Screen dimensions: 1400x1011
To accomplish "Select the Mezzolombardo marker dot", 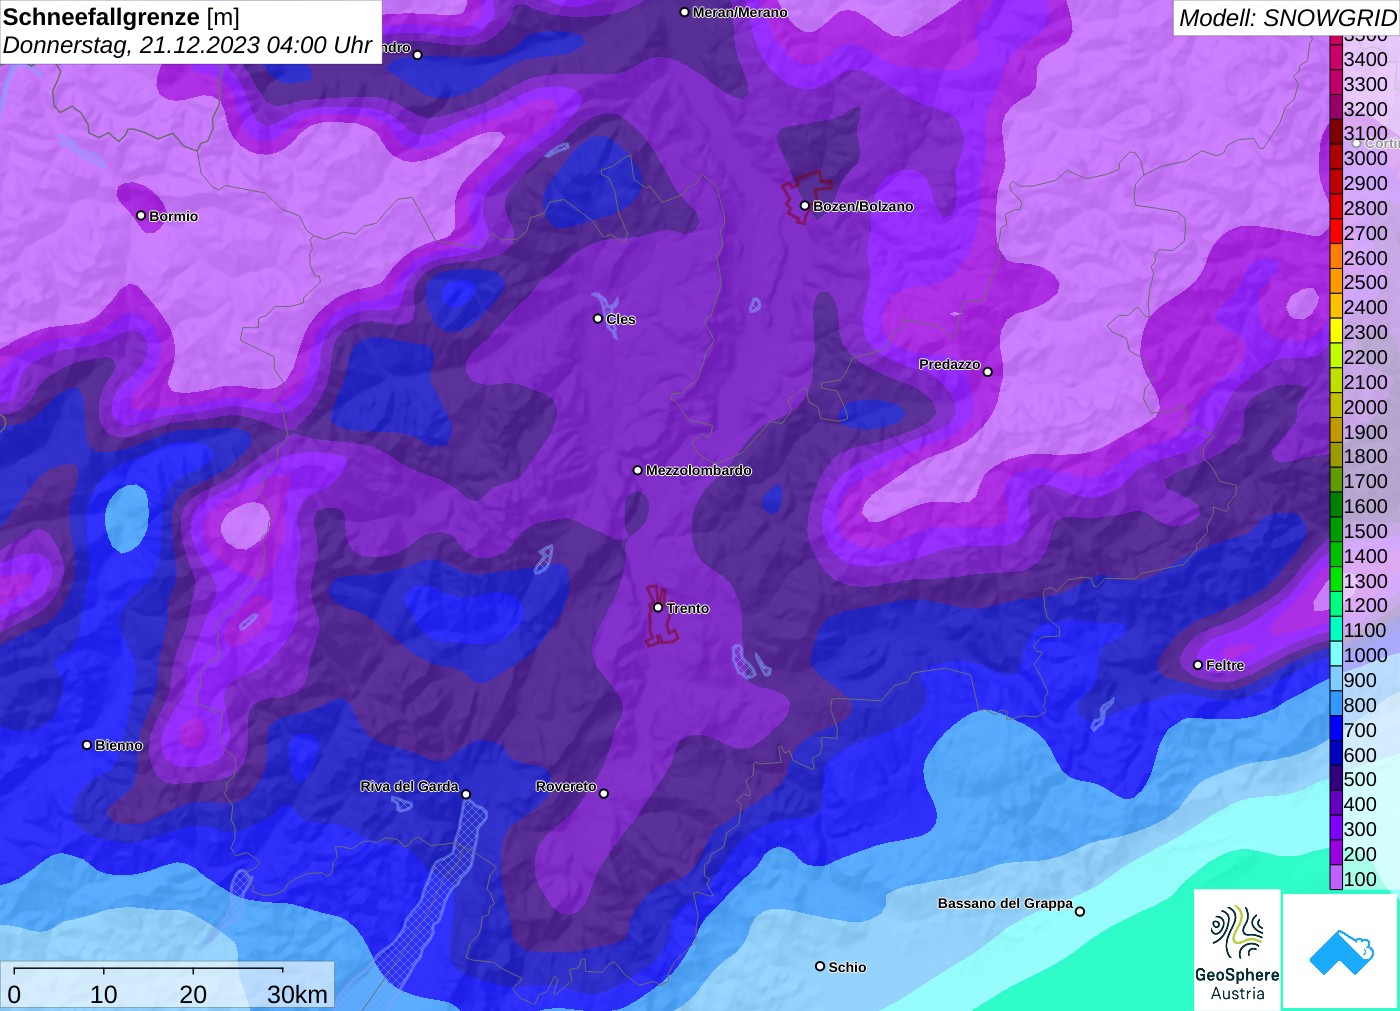I will coord(638,469).
